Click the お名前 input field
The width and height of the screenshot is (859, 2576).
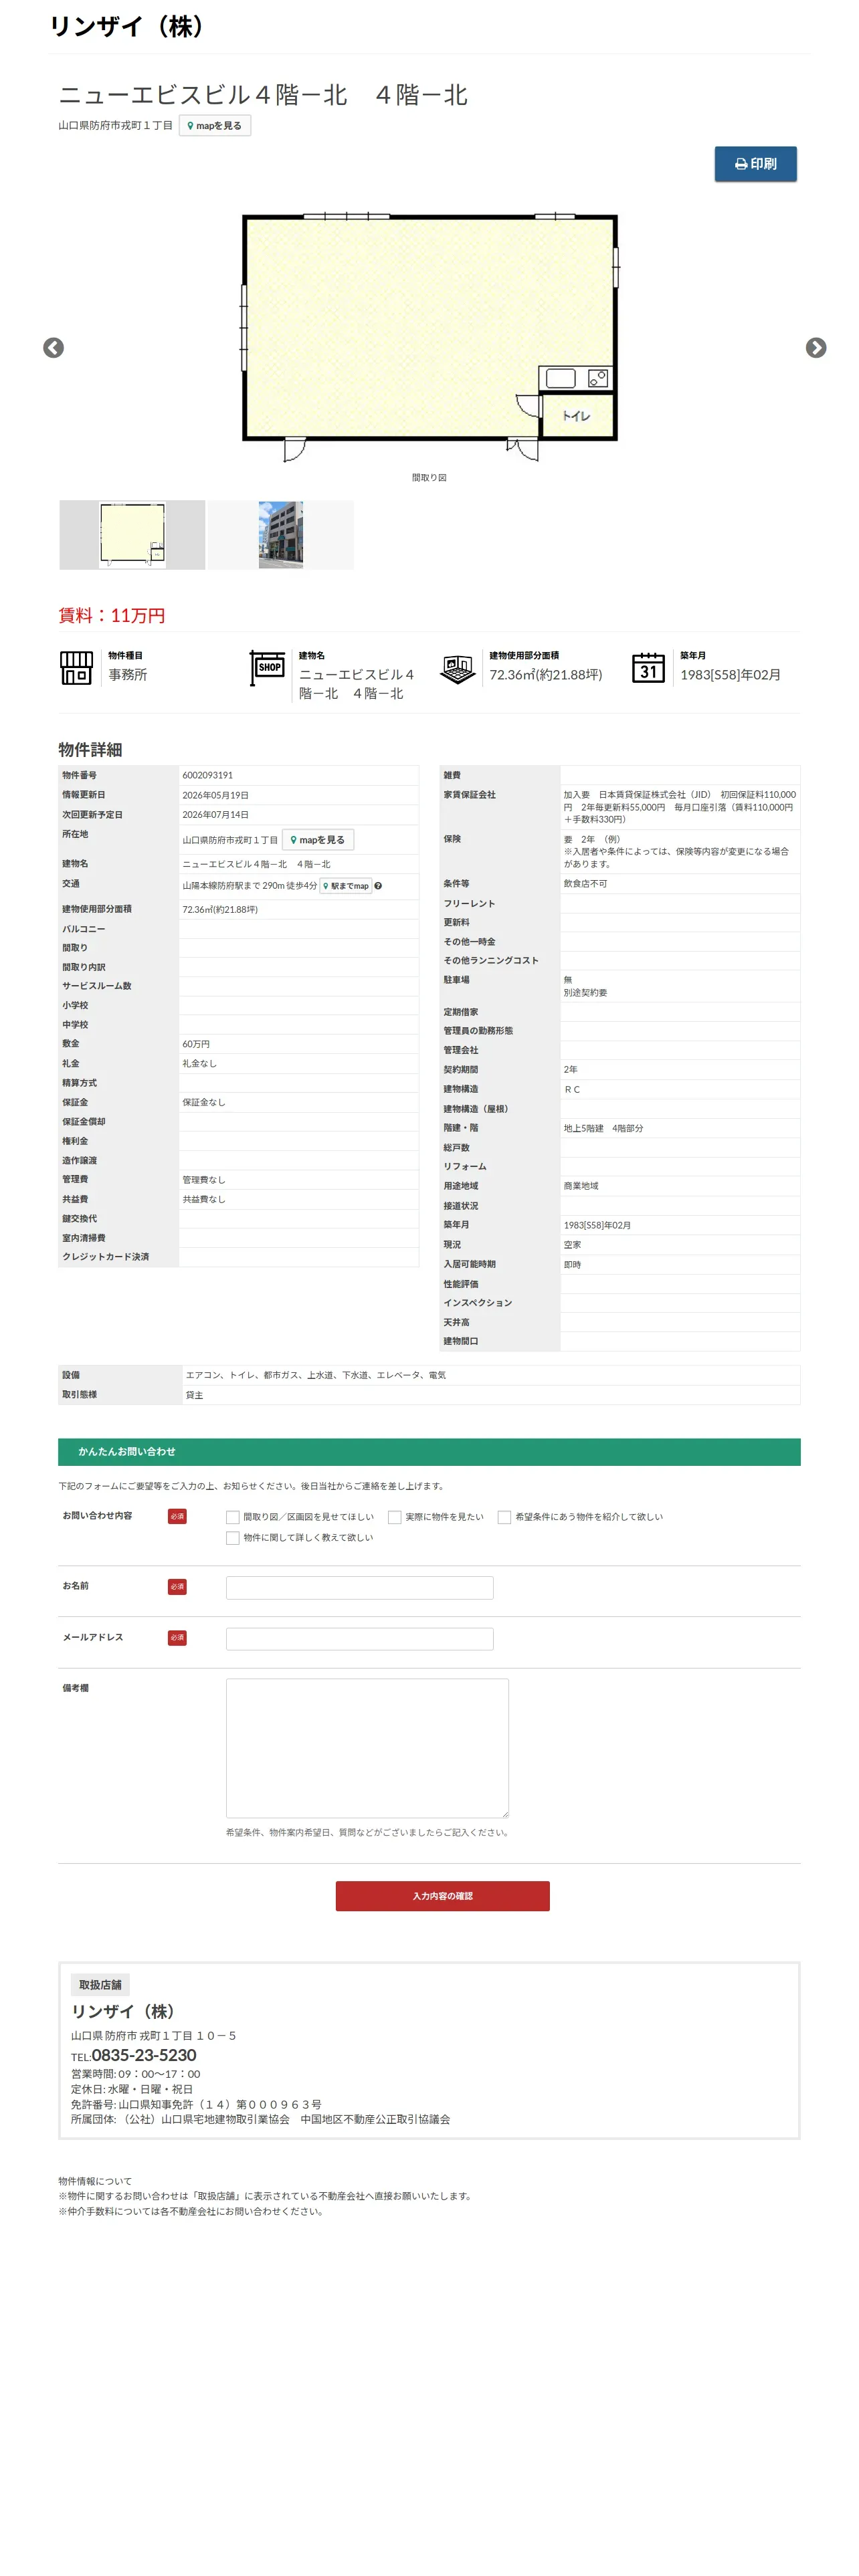click(359, 1588)
